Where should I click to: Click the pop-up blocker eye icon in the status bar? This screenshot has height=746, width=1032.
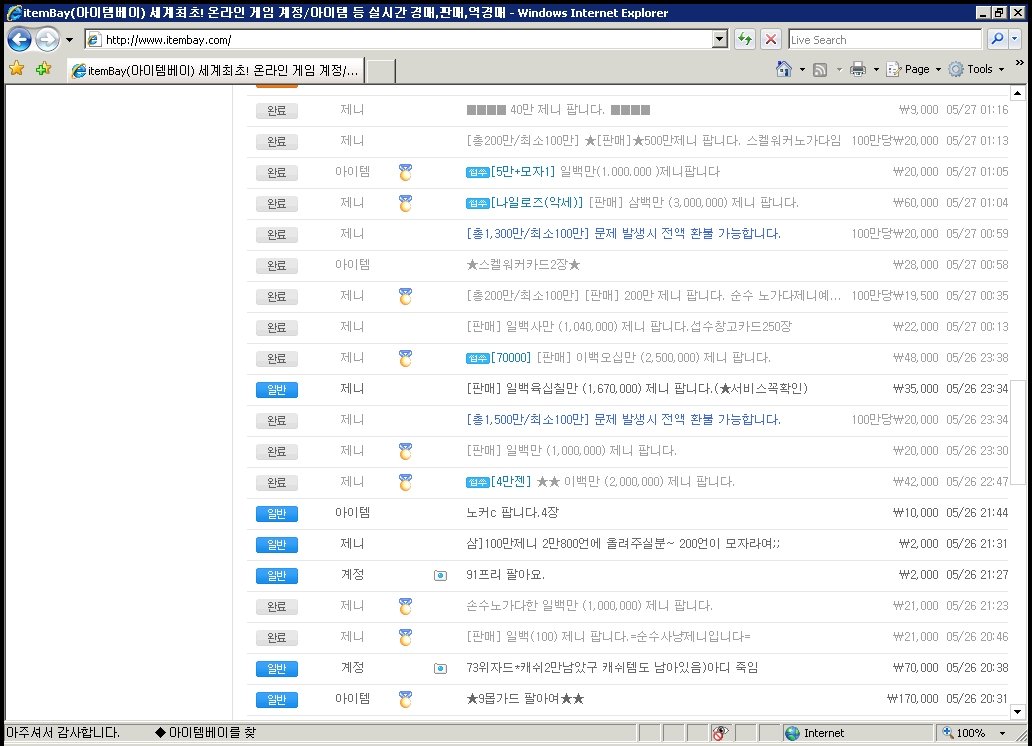click(721, 733)
